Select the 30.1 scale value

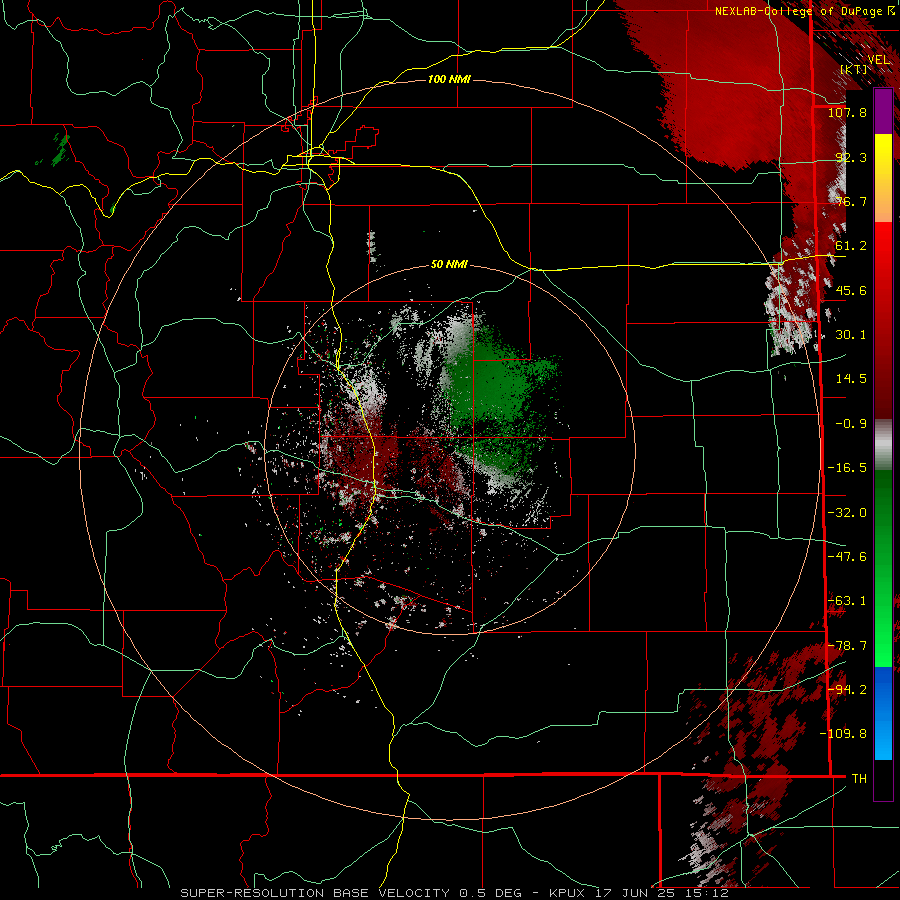[x=851, y=335]
